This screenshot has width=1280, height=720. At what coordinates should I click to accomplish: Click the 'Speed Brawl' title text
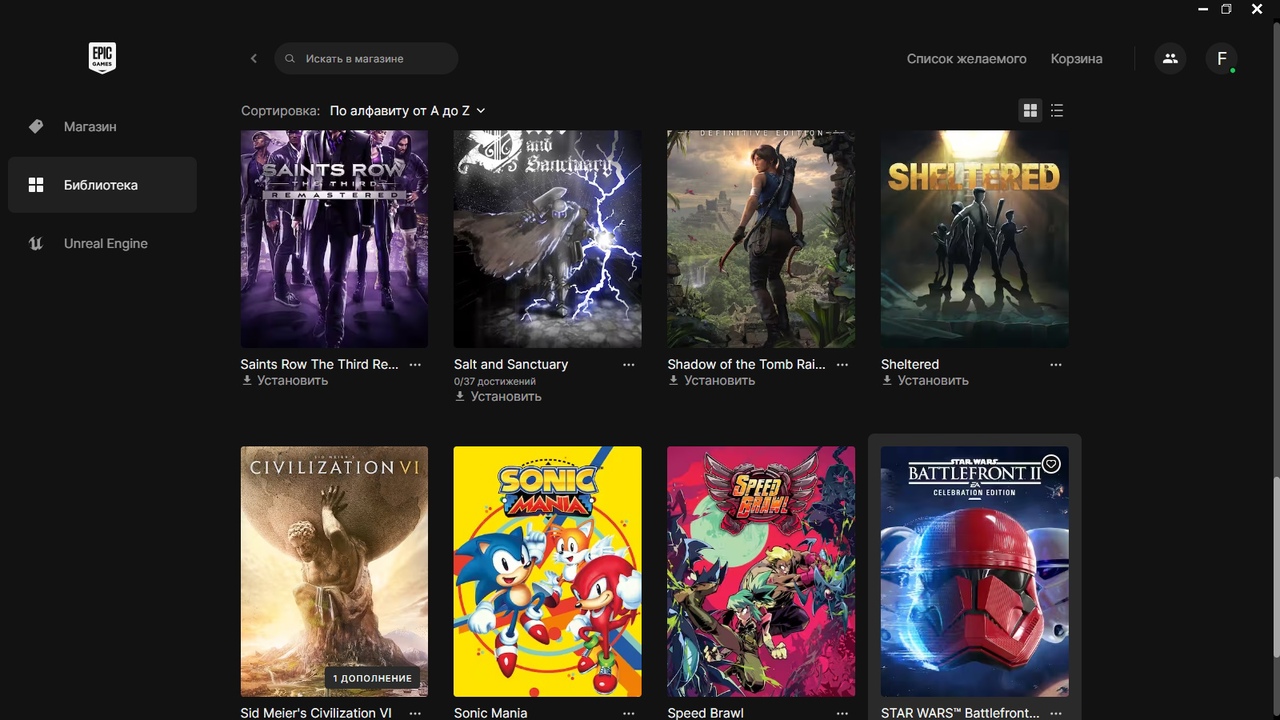[x=706, y=713]
